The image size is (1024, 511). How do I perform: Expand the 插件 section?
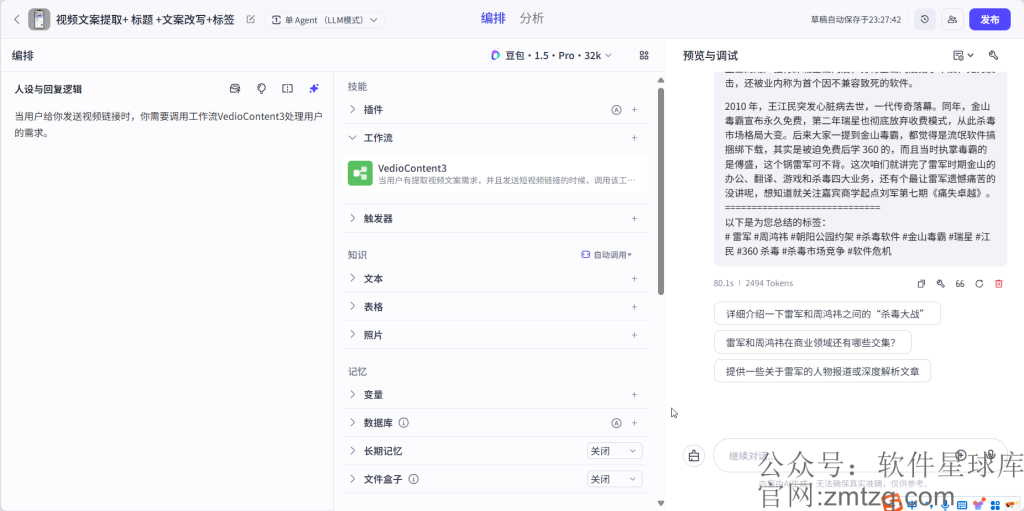tap(353, 110)
